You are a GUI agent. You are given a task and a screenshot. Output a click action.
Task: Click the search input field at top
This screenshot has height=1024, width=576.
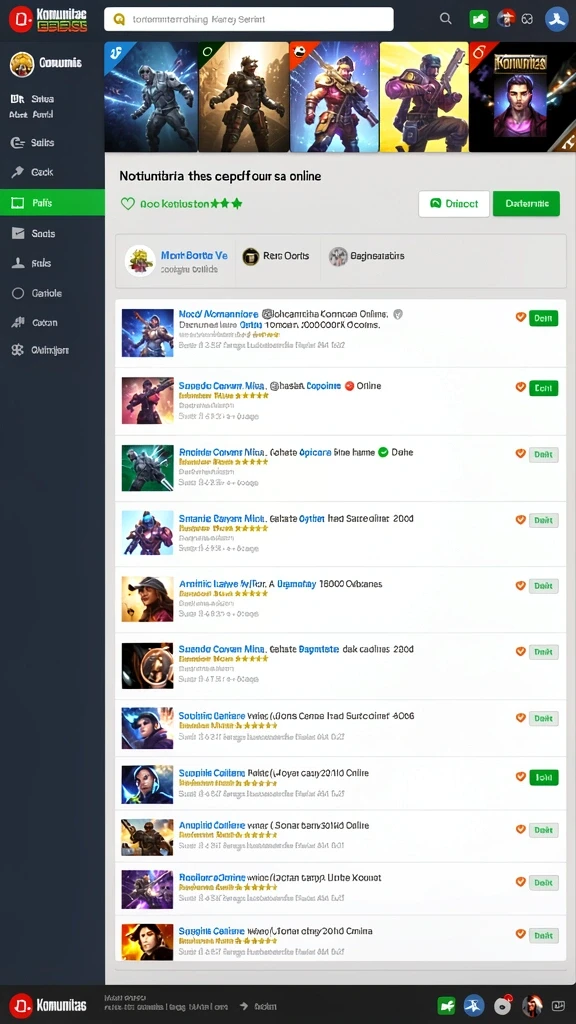pyautogui.click(x=249, y=20)
